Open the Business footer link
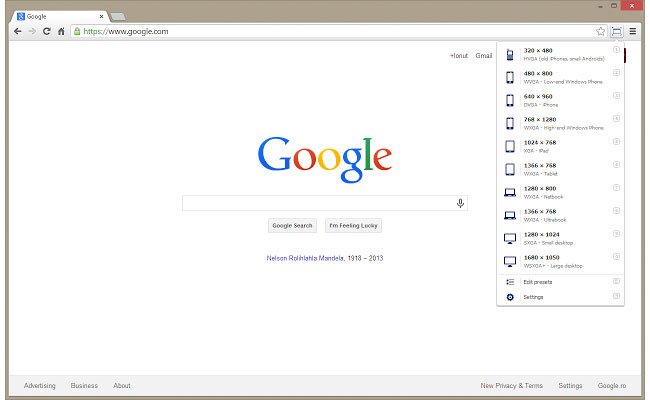650x400 pixels. click(x=84, y=385)
